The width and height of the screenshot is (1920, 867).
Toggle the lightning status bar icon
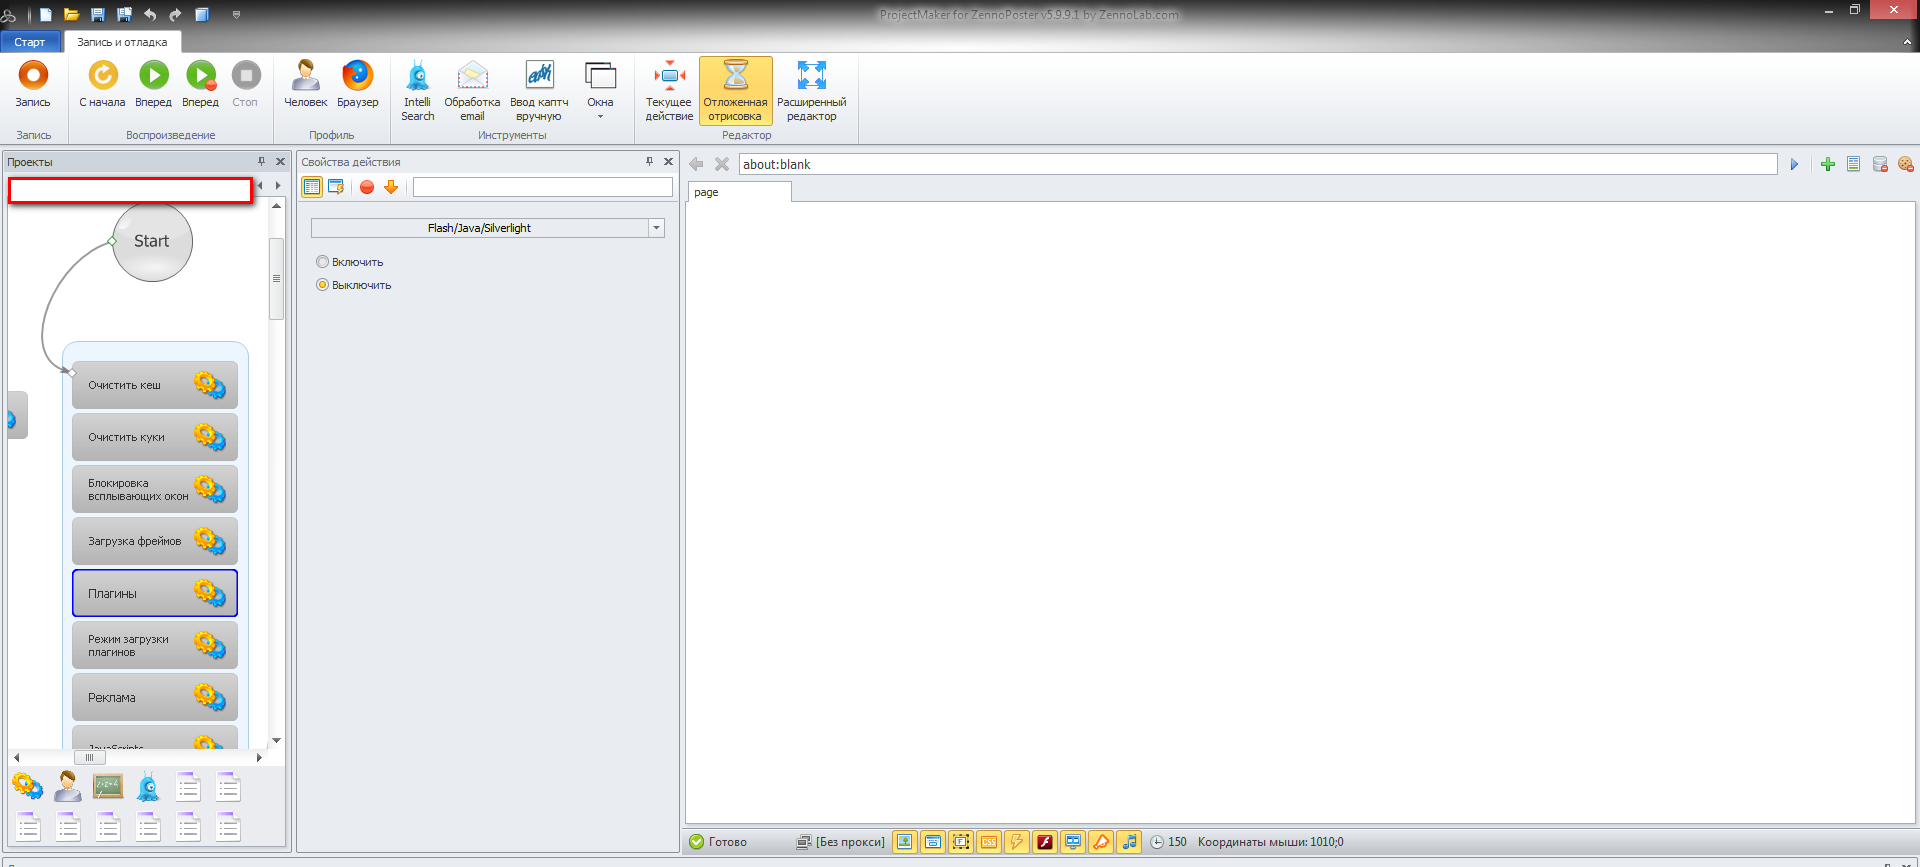[1017, 842]
